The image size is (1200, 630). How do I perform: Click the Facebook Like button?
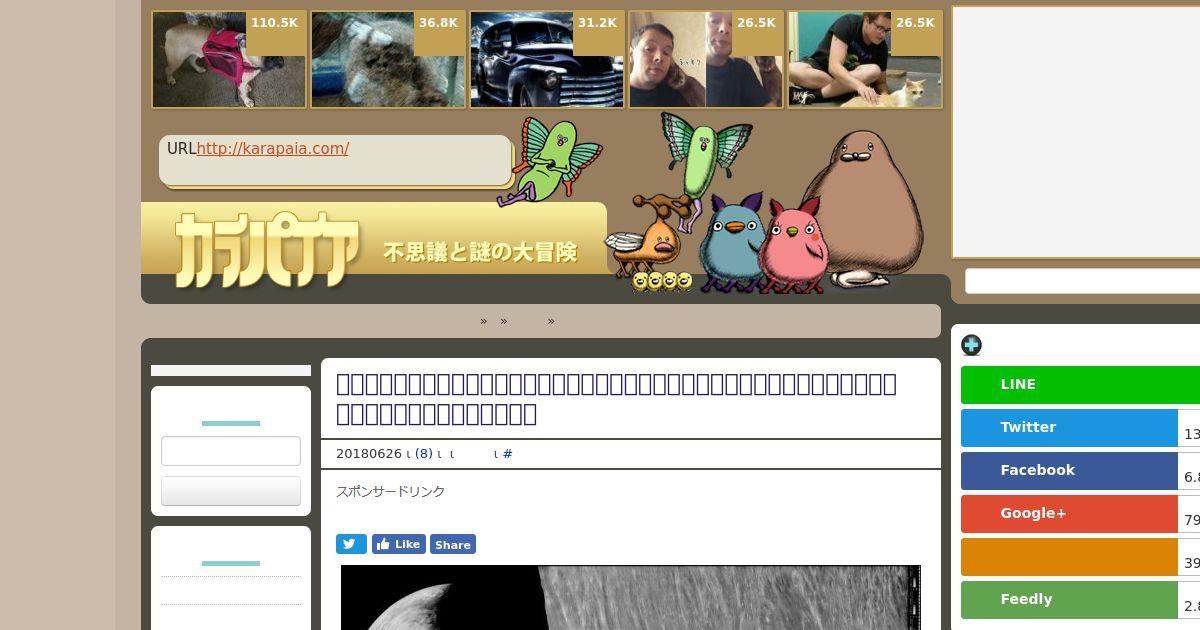pyautogui.click(x=399, y=544)
